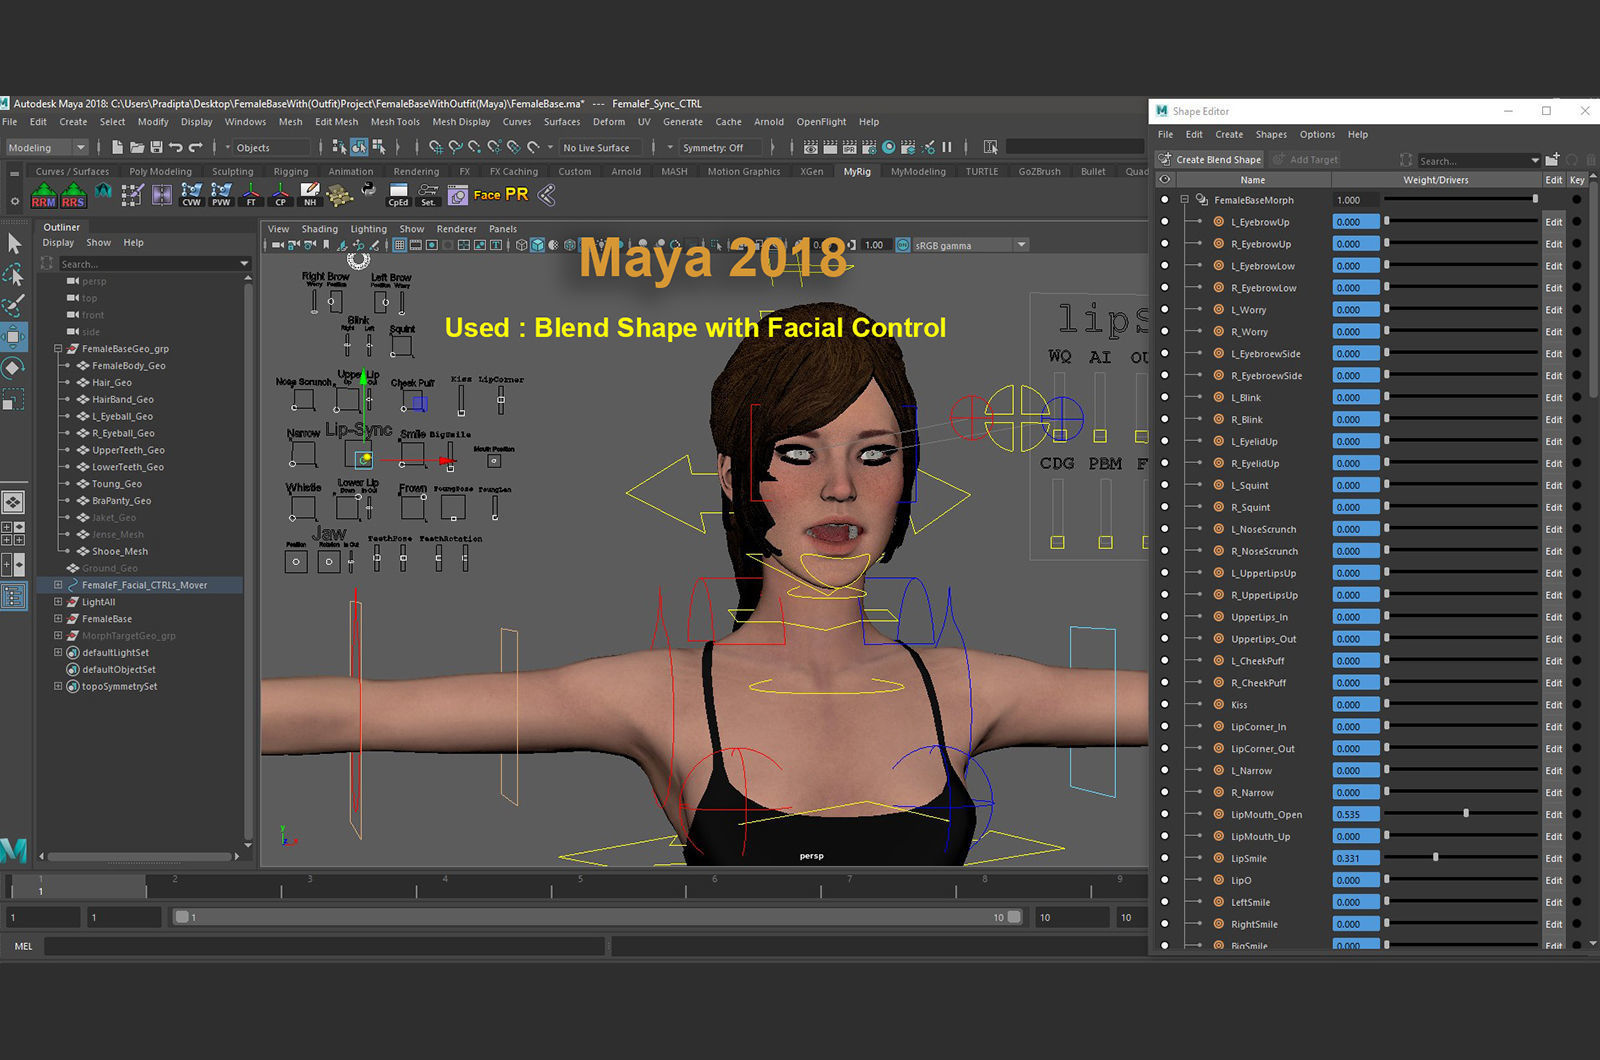Viewport: 1600px width, 1060px height.
Task: Click the Redo arrow icon
Action: point(195,147)
